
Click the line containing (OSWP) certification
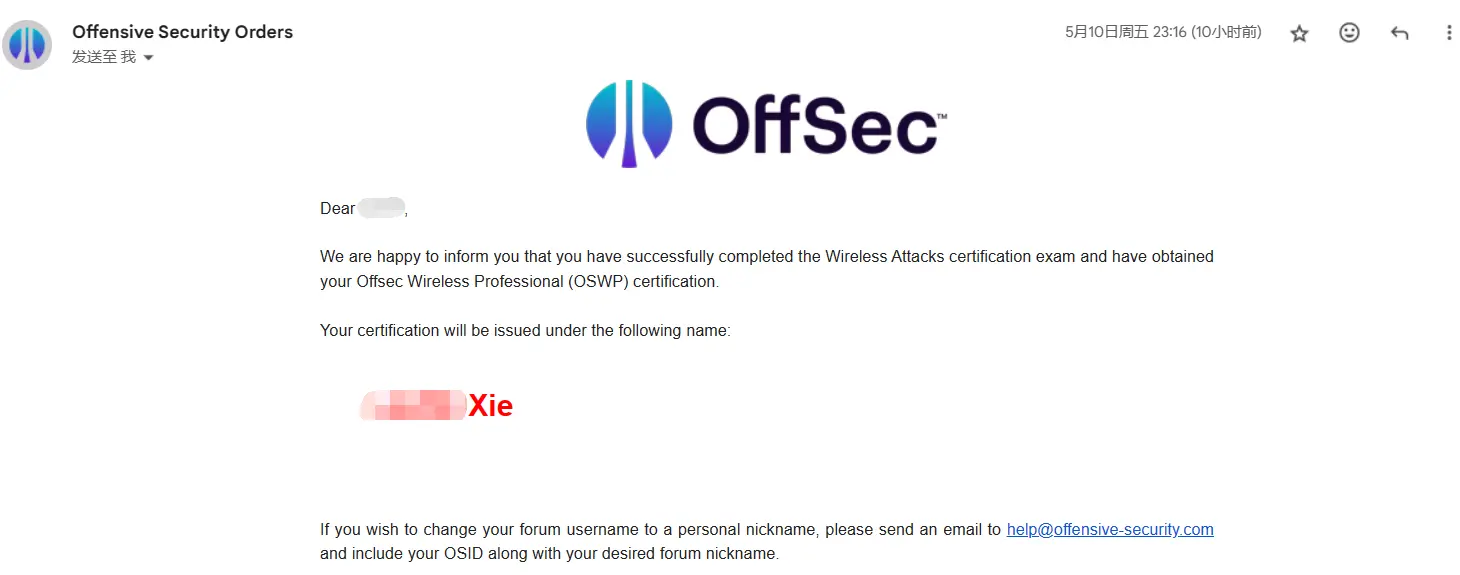click(519, 282)
